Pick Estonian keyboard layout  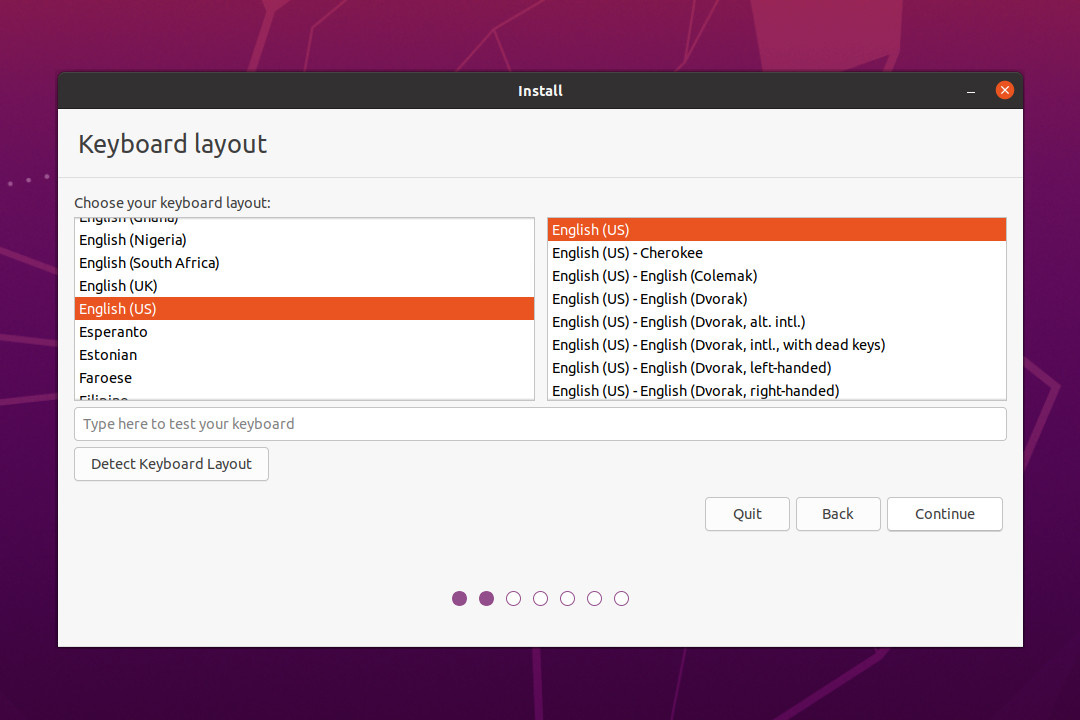tap(304, 355)
